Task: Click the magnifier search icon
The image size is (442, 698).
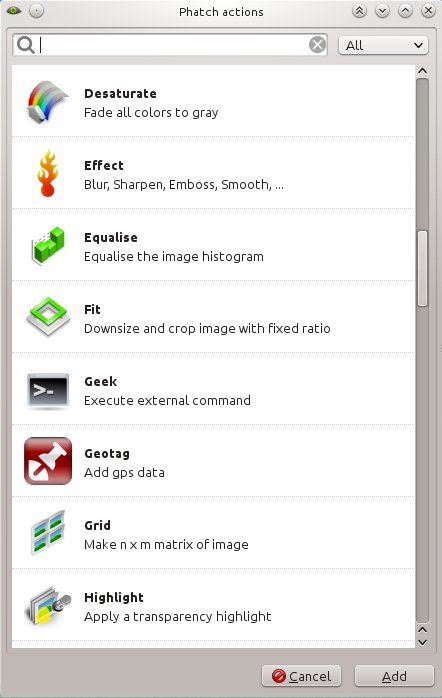Action: tap(26, 45)
